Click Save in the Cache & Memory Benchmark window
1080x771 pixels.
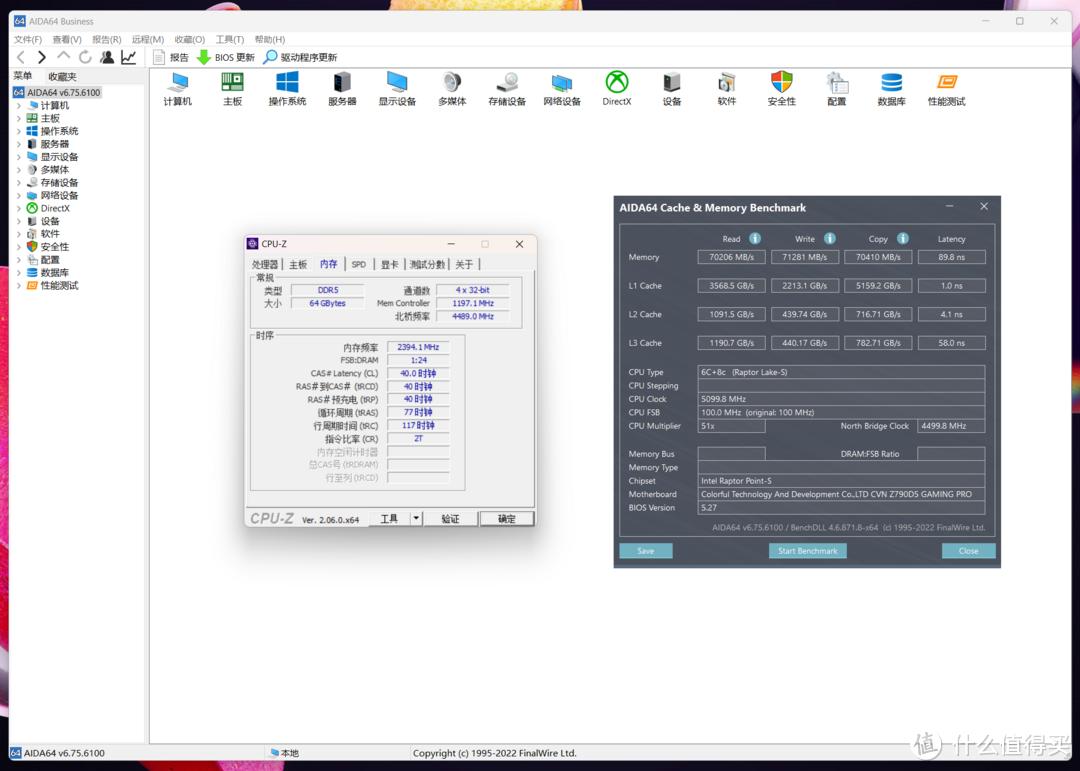pyautogui.click(x=645, y=550)
